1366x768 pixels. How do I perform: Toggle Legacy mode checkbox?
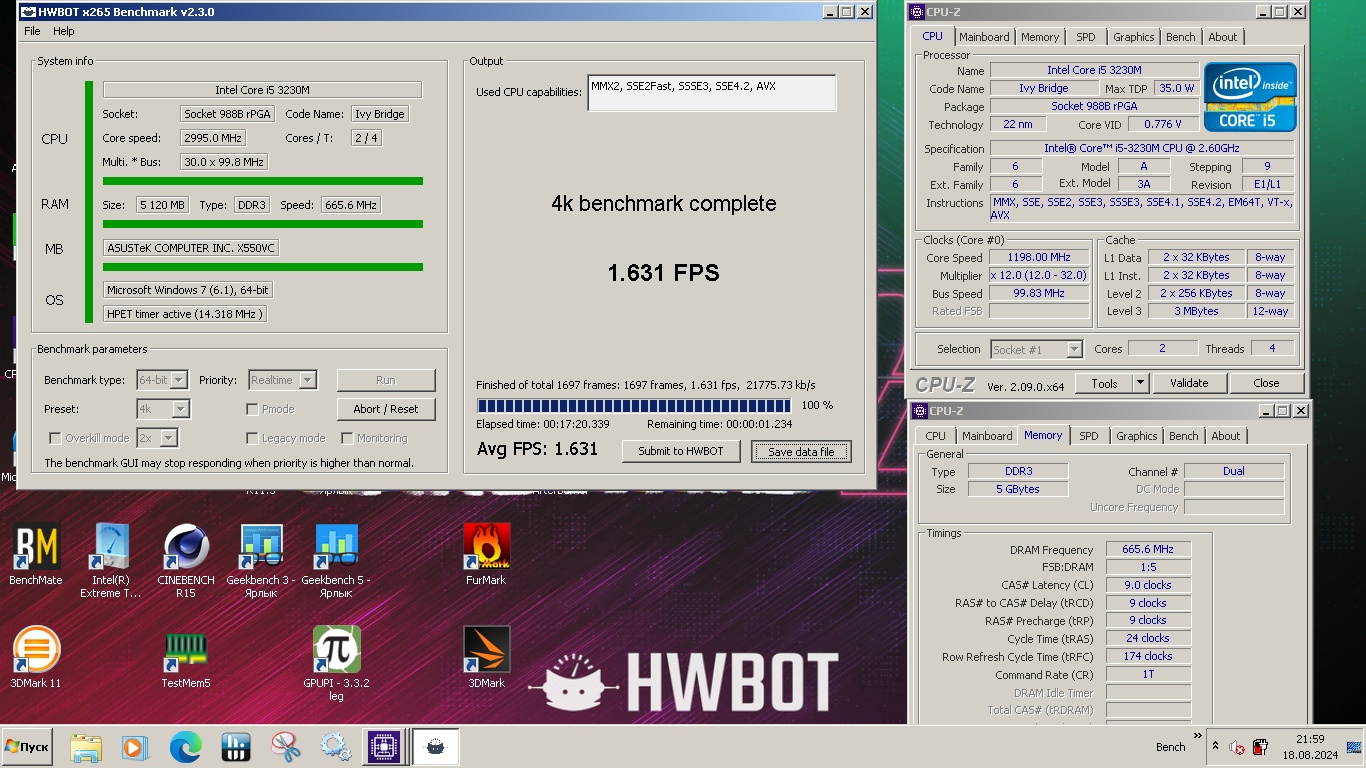point(252,438)
